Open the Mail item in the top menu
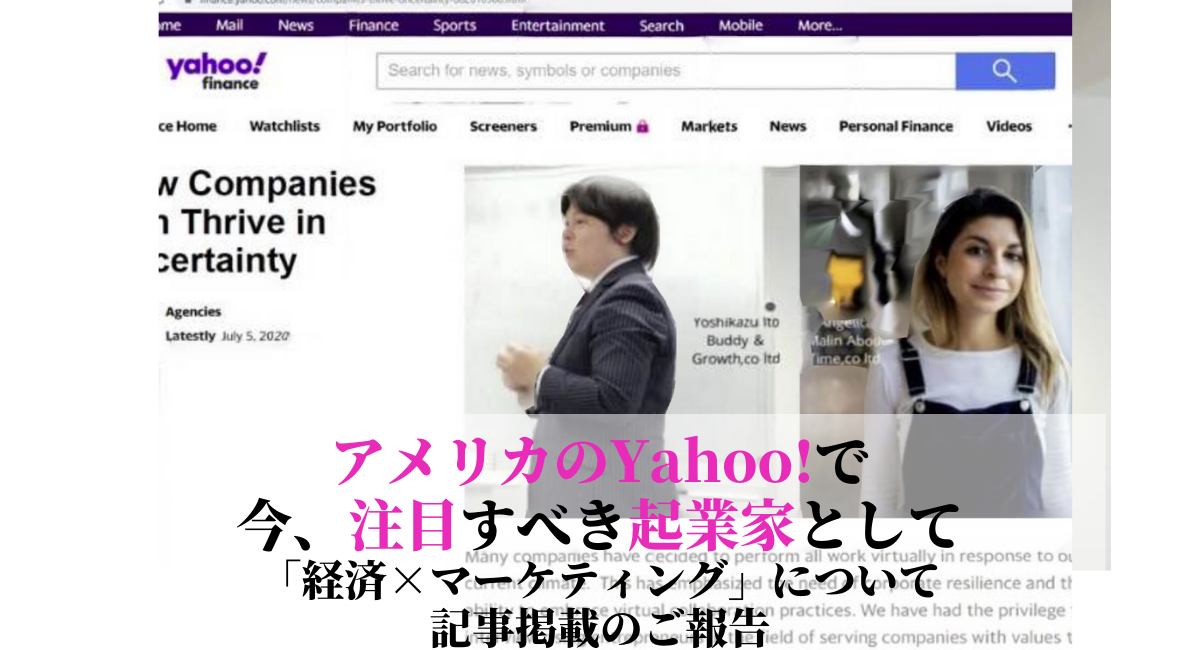This screenshot has height=650, width=1200. 231,25
